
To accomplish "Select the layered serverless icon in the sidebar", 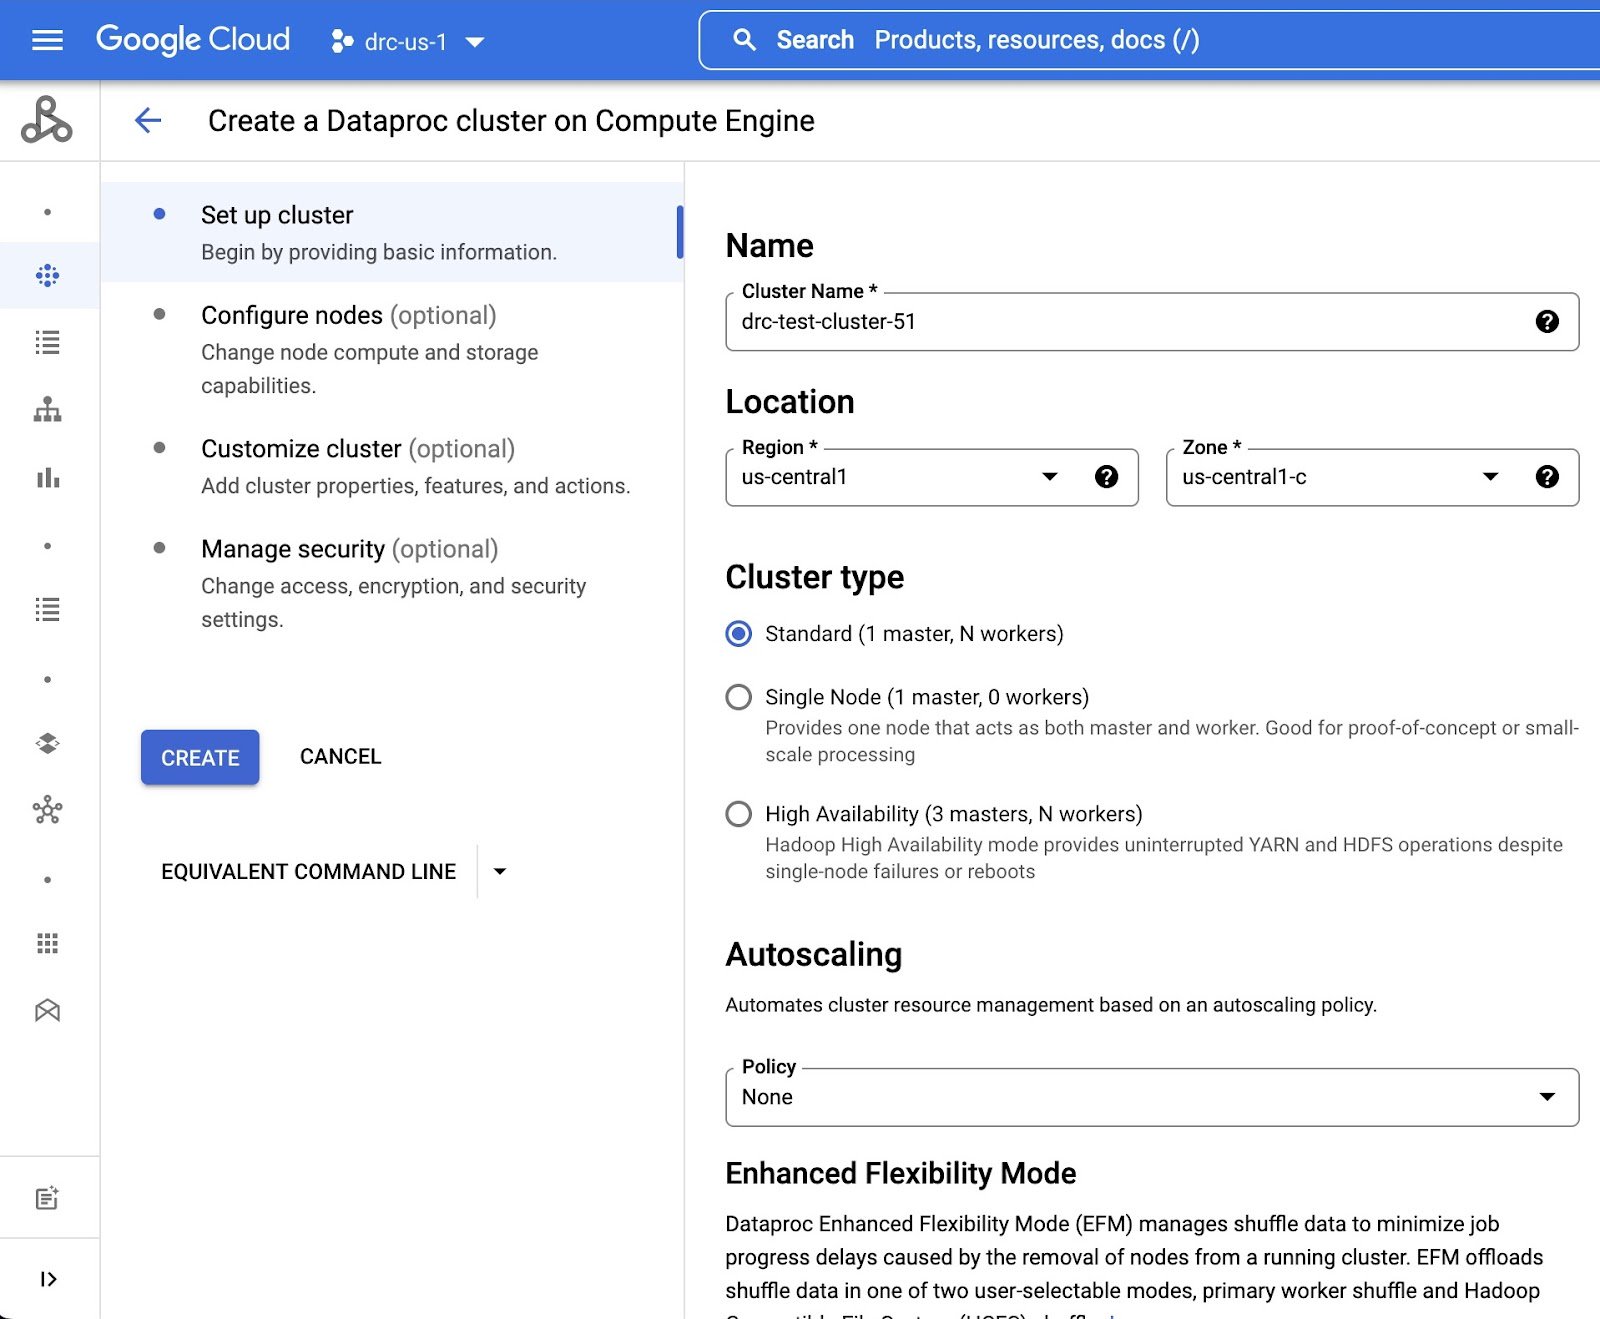I will pyautogui.click(x=47, y=744).
